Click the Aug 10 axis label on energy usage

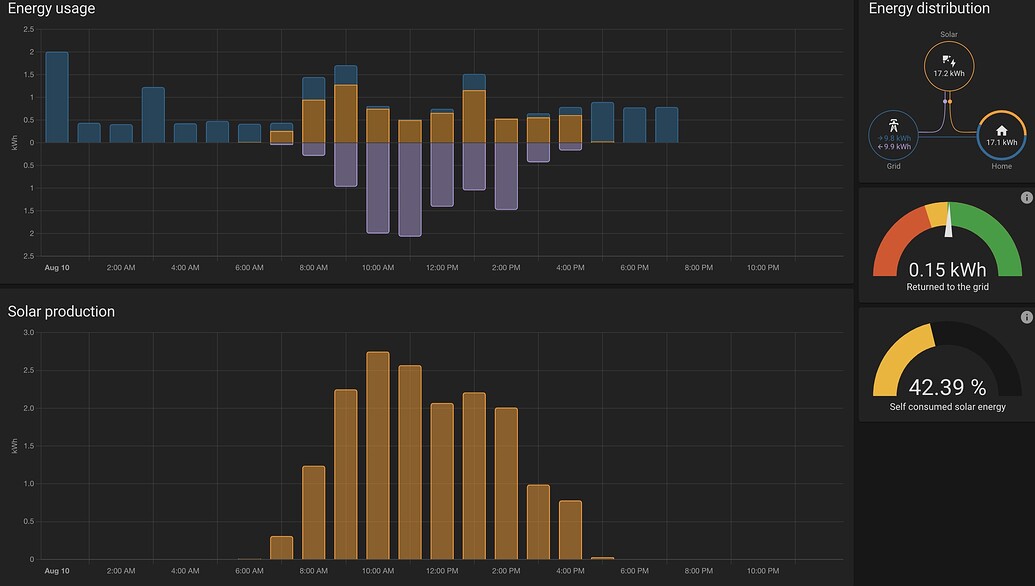coord(57,268)
